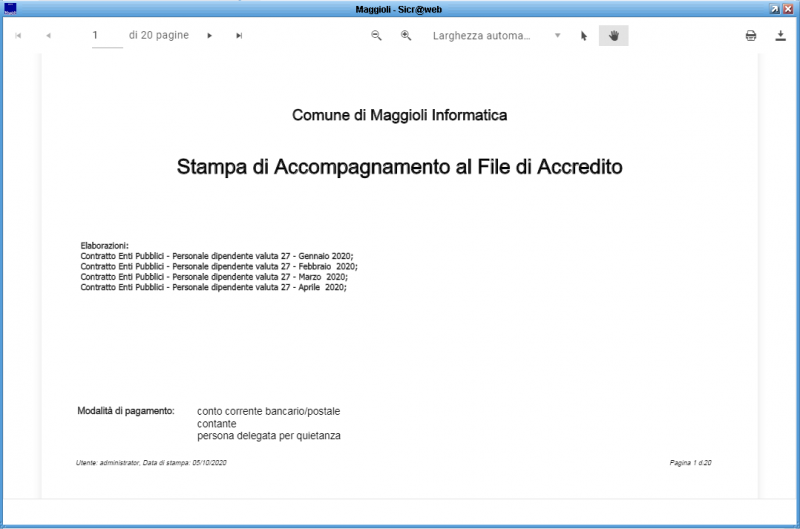Image resolution: width=800 pixels, height=529 pixels.
Task: Zoom out of the document
Action: (376, 36)
